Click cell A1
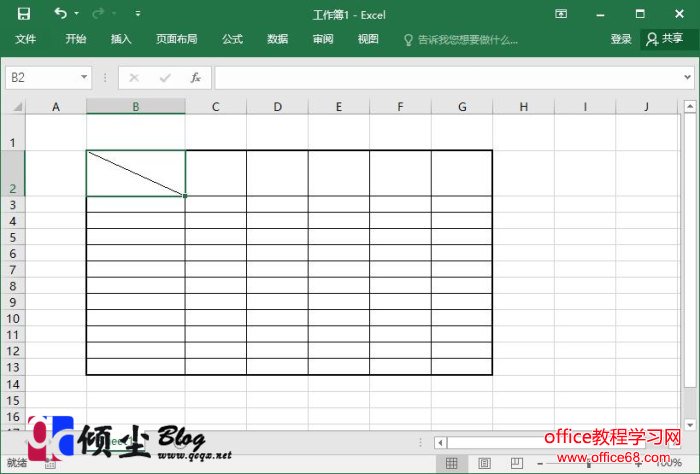 point(56,132)
